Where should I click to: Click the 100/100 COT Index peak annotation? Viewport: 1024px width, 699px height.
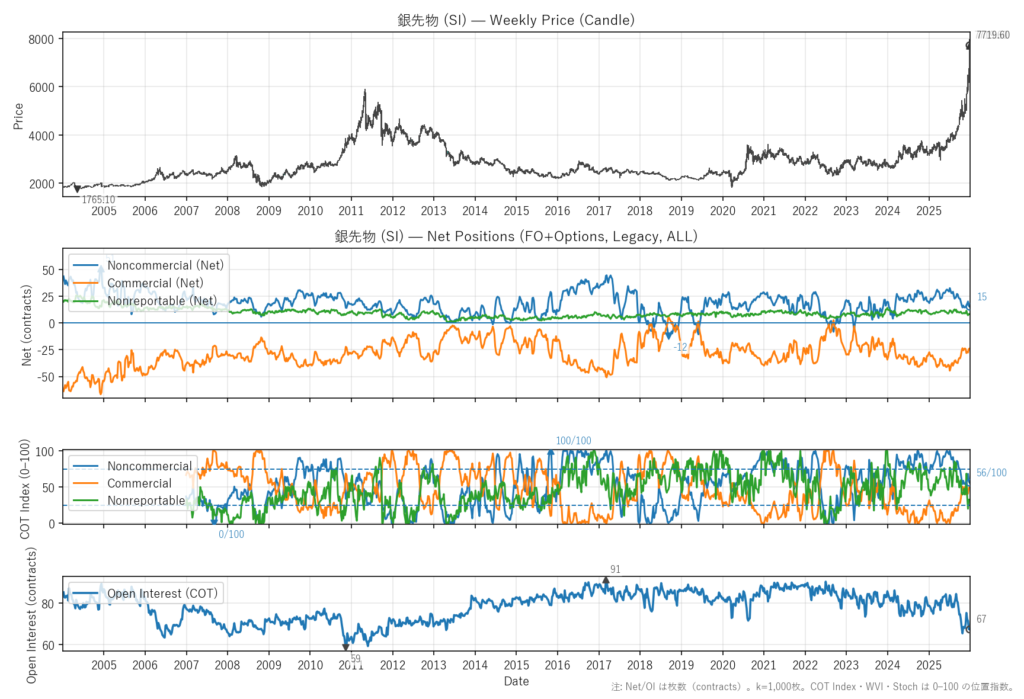point(573,441)
